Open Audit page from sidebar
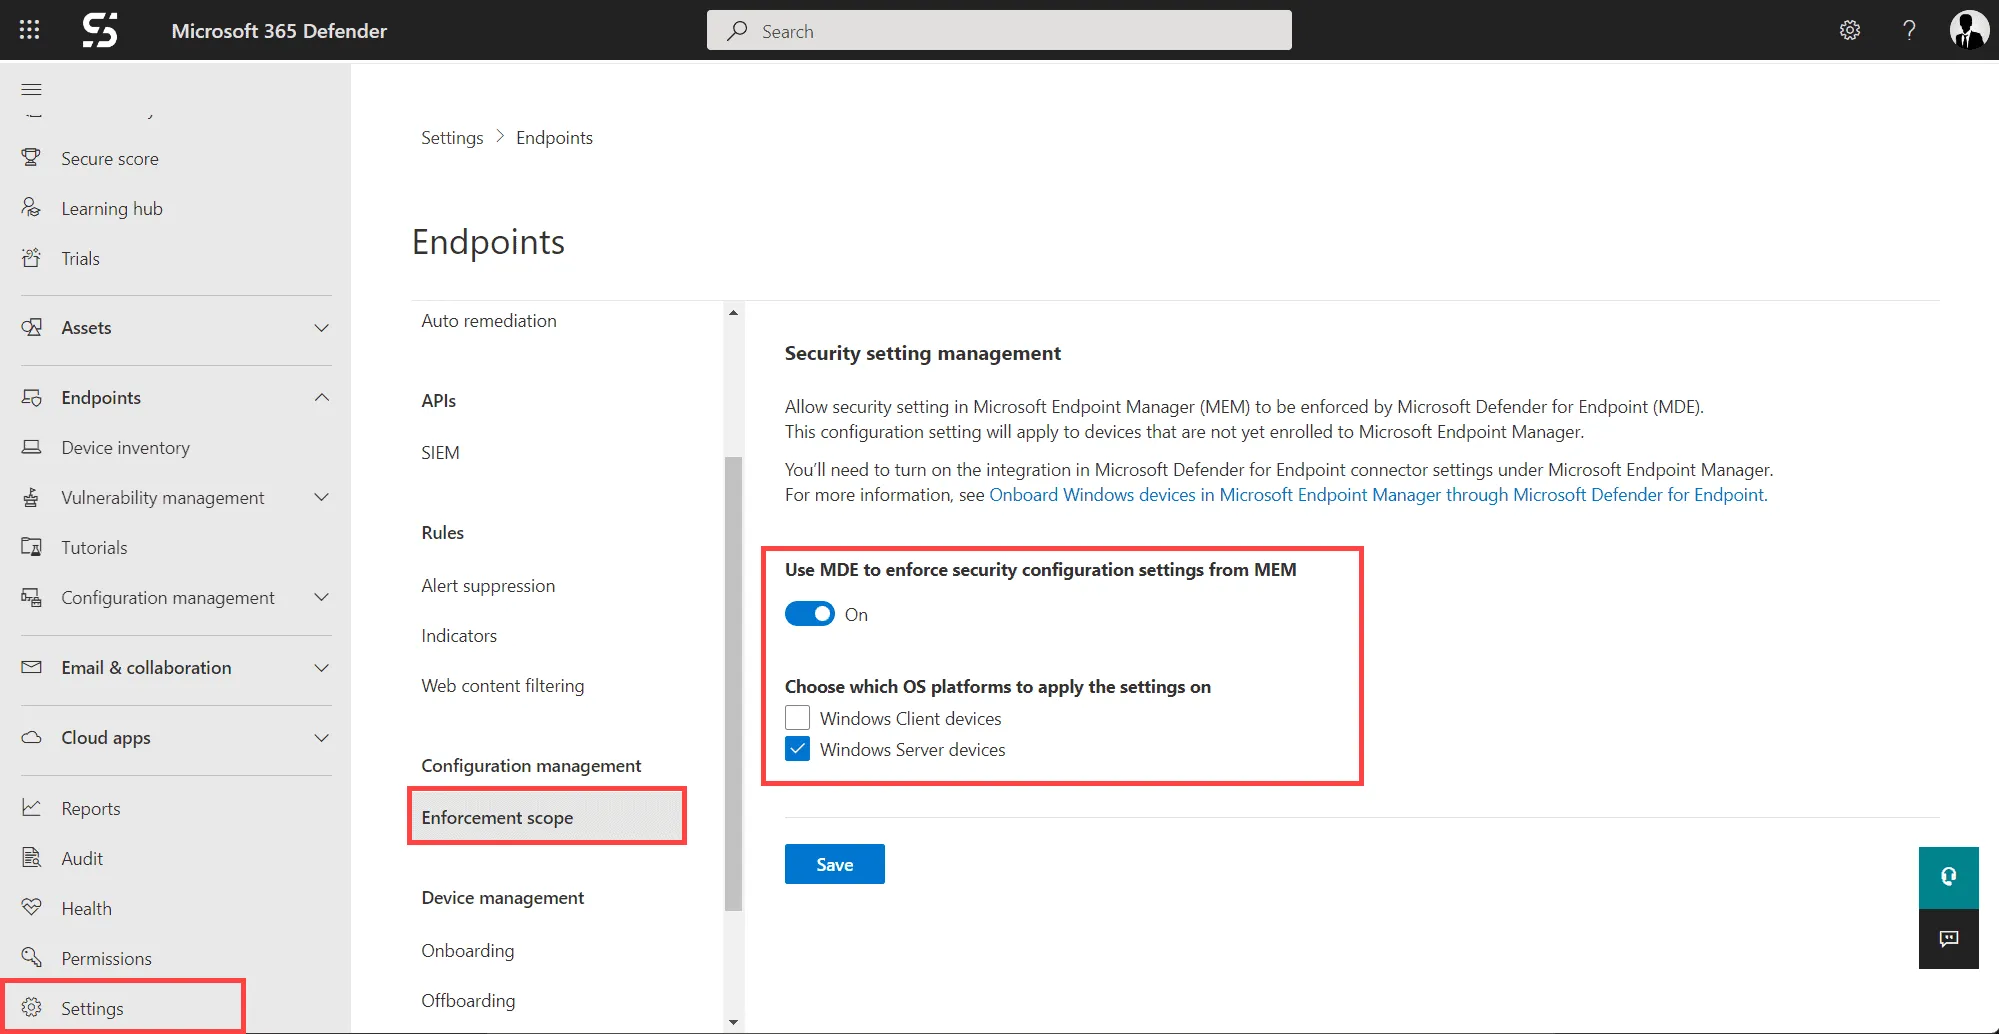Screen dimensions: 1999x1034 tap(82, 858)
